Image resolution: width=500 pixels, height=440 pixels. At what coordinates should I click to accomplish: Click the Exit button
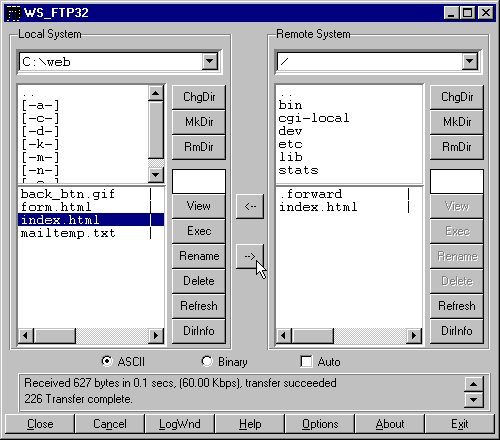tap(460, 424)
